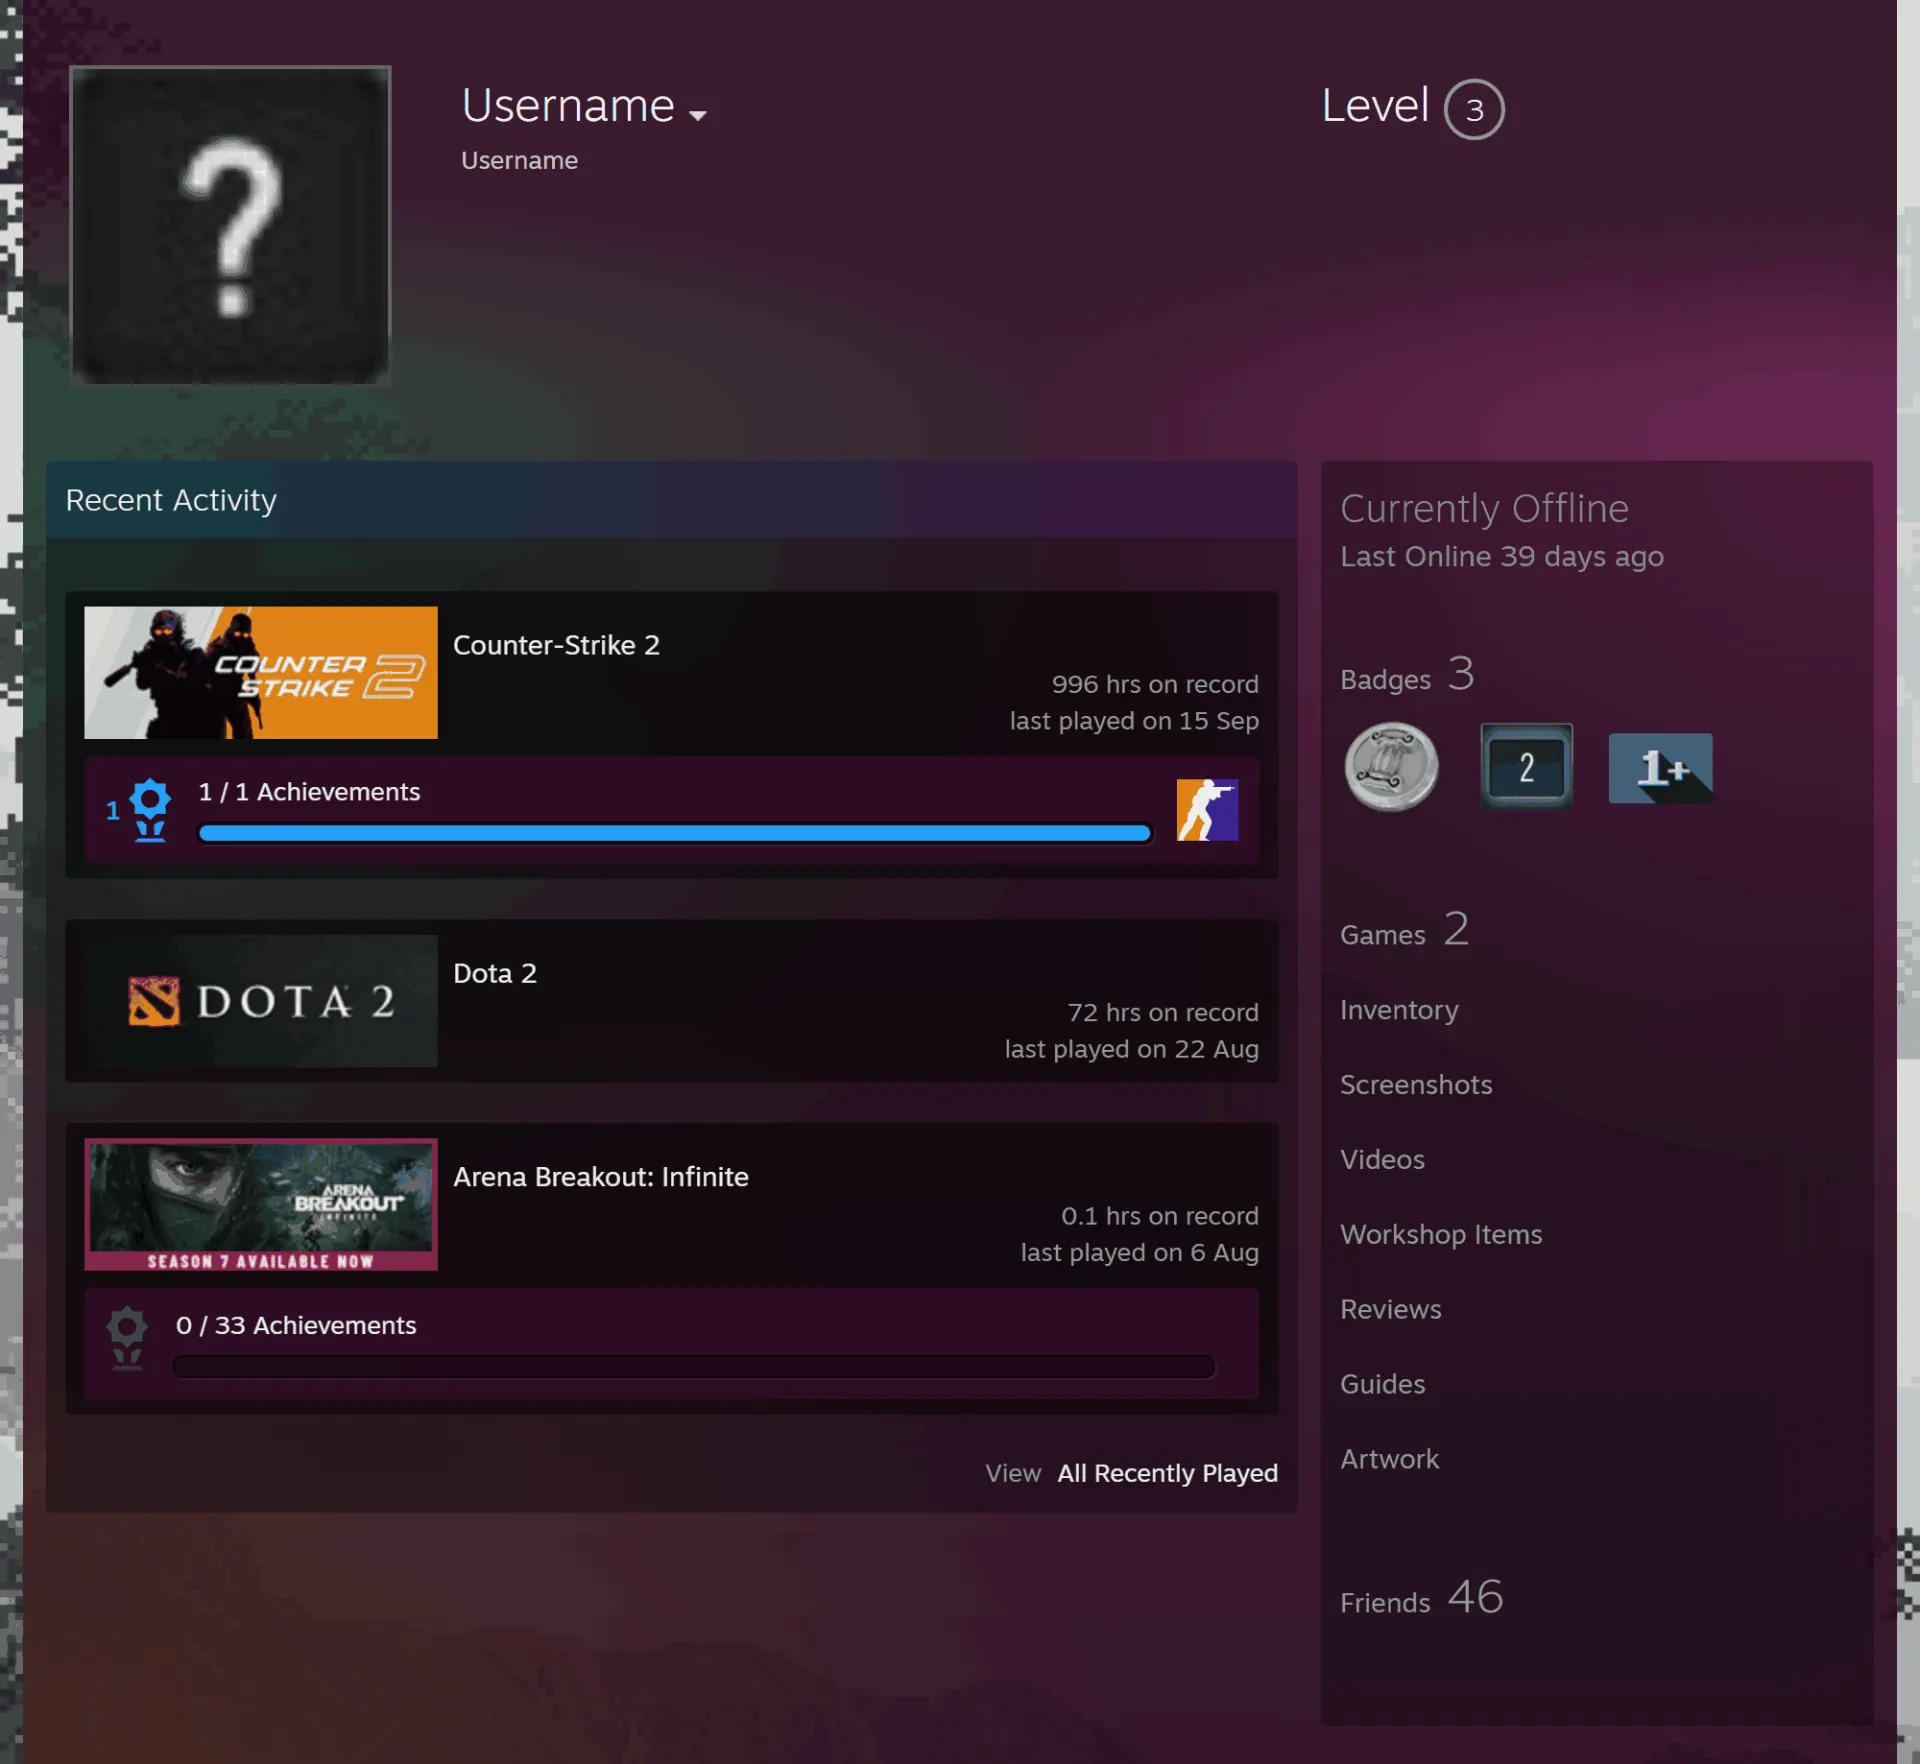Click the 996 hrs on record text
Image resolution: width=1920 pixels, height=1764 pixels.
point(1155,684)
